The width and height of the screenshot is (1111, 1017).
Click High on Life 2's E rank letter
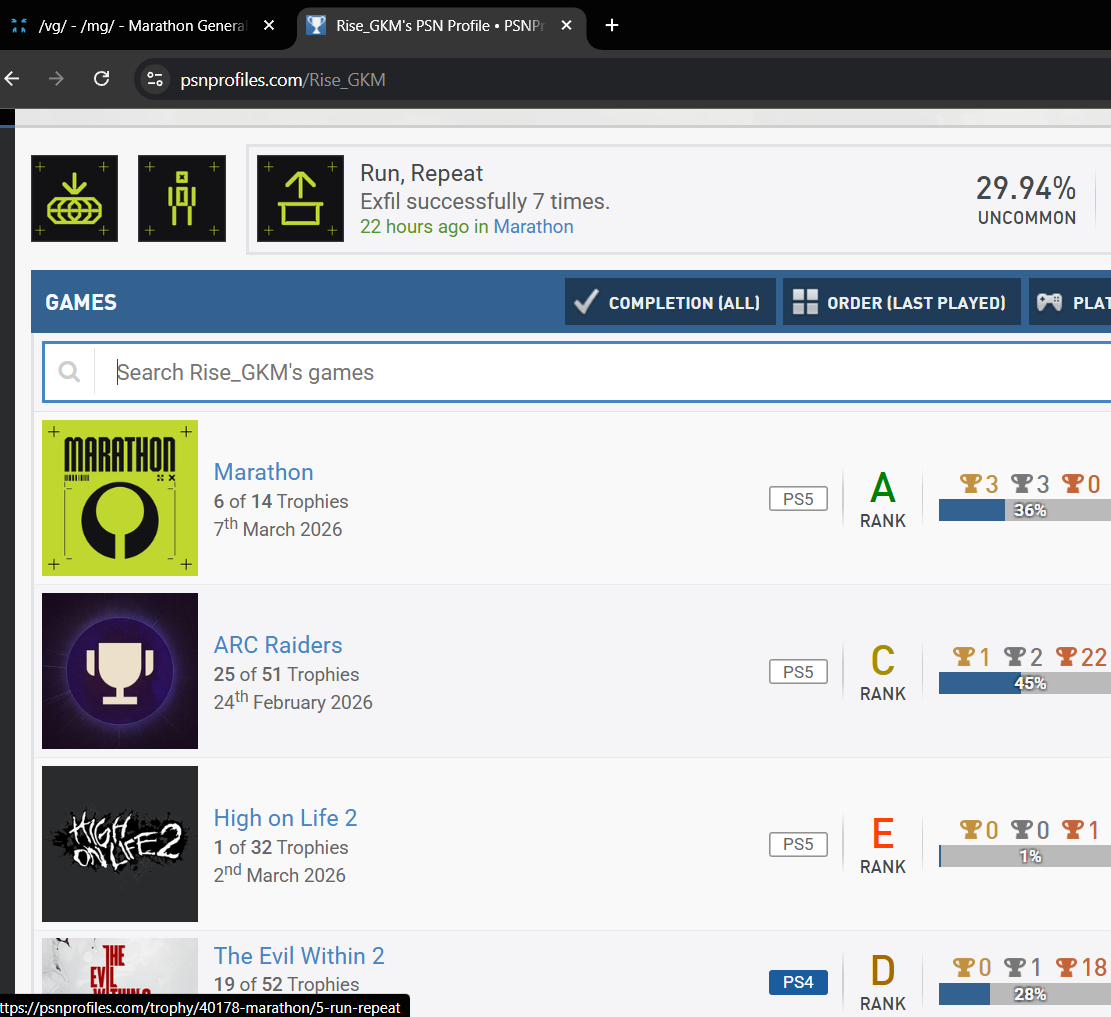tap(883, 833)
